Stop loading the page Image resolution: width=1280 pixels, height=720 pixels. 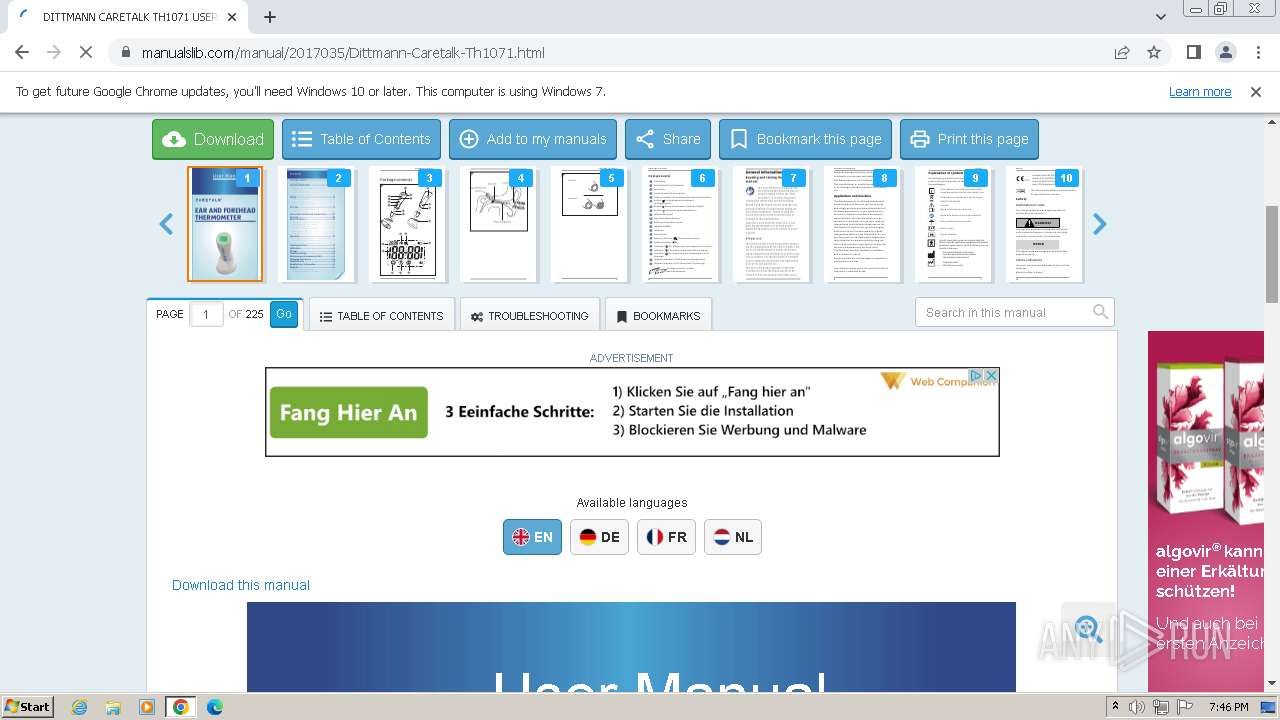coord(86,52)
